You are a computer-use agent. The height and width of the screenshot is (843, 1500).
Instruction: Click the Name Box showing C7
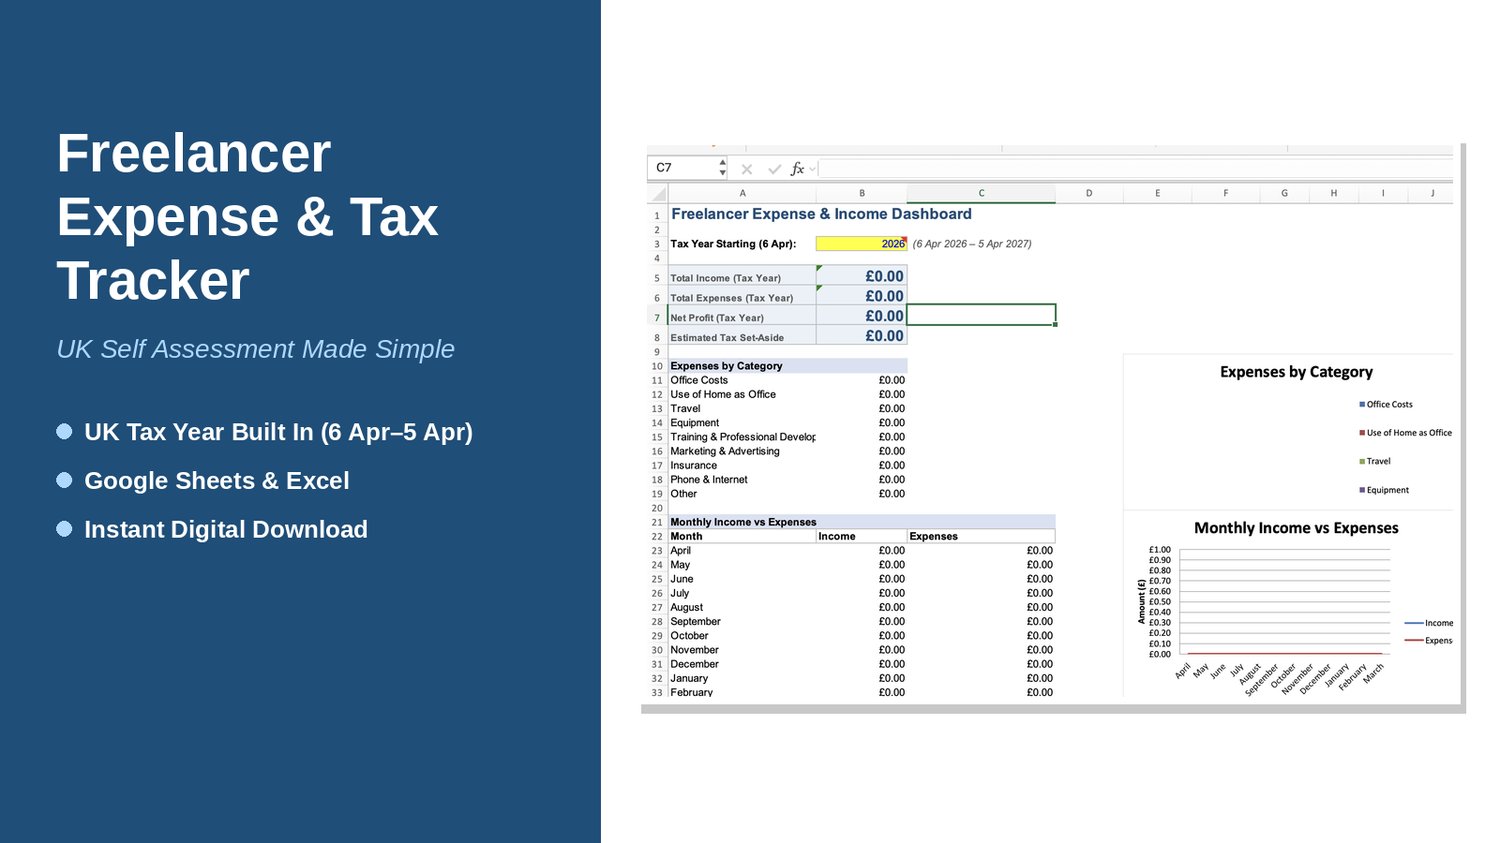(683, 168)
